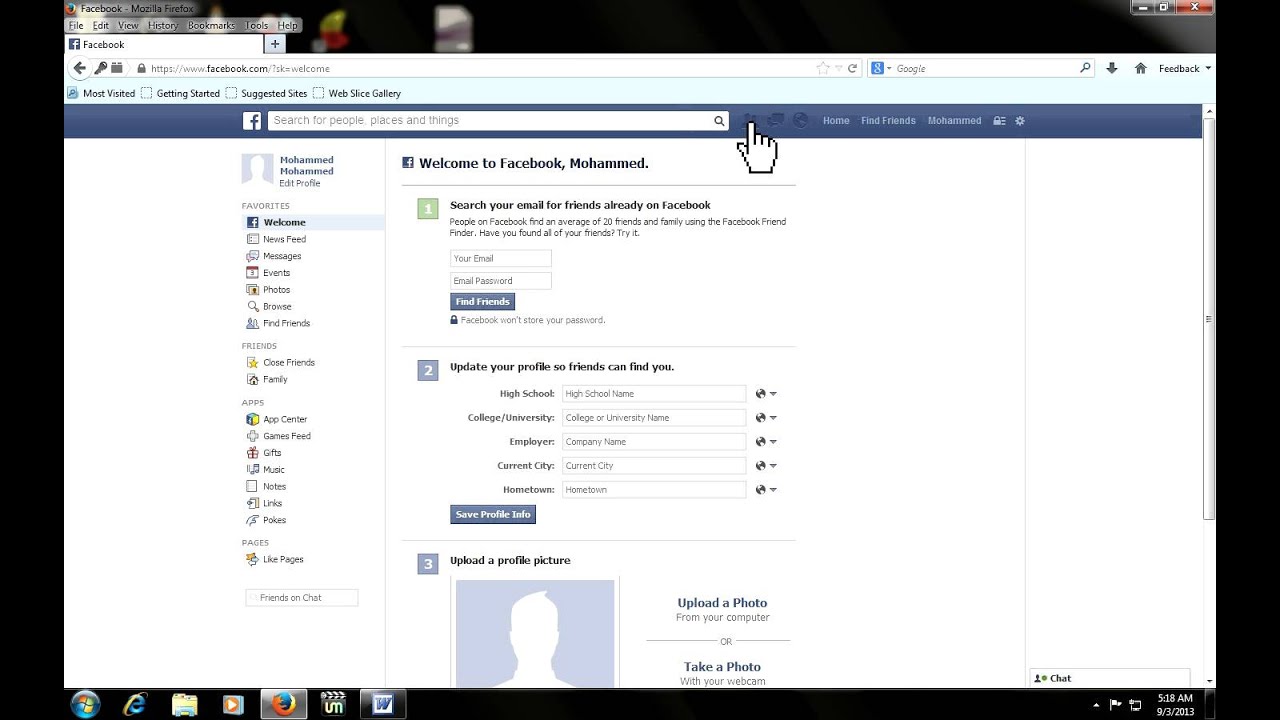Screen dimensions: 1280x720
Task: Open Firefox downloads arrow icon
Action: pyautogui.click(x=1112, y=68)
